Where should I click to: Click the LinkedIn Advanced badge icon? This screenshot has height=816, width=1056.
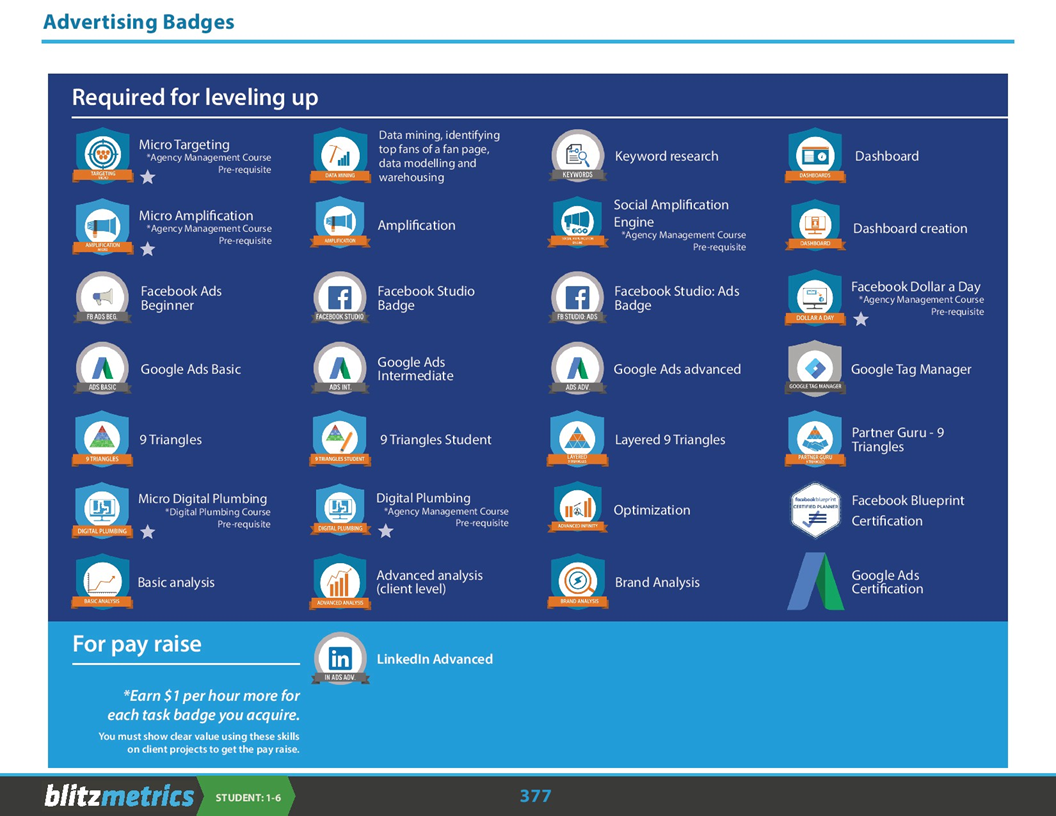[340, 658]
